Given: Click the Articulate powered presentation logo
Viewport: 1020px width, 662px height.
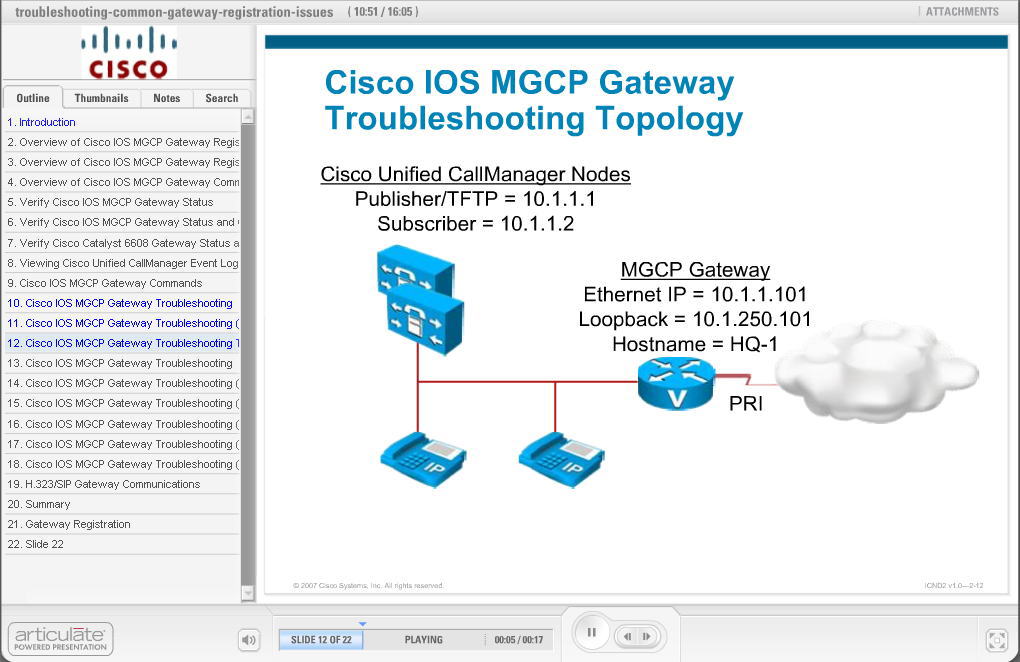Looking at the screenshot, I should [60, 639].
